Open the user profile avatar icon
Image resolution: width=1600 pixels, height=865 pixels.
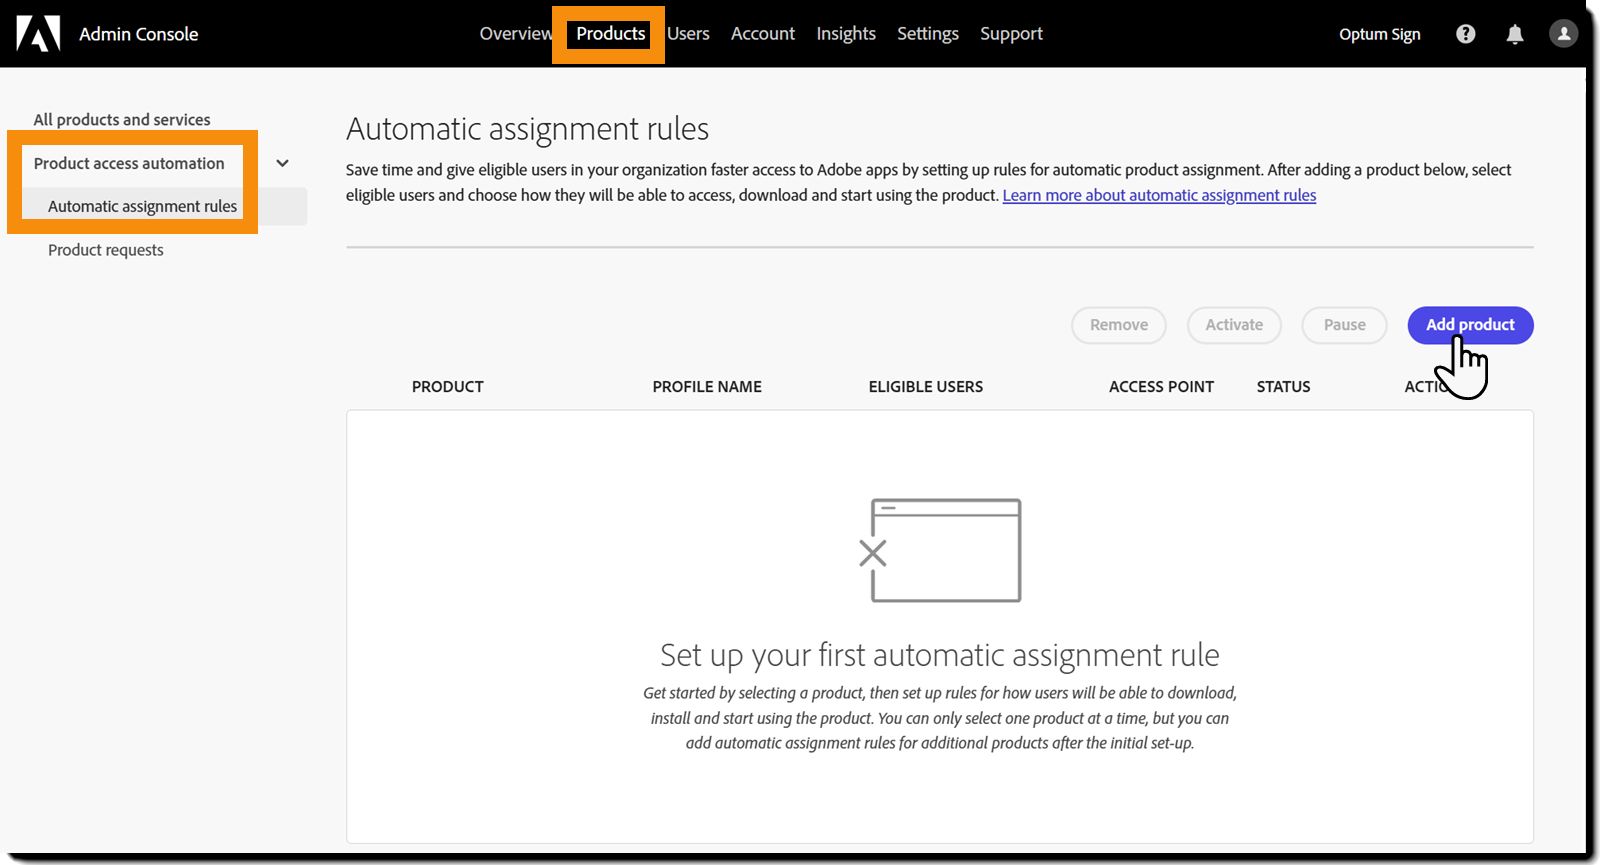1563,34
